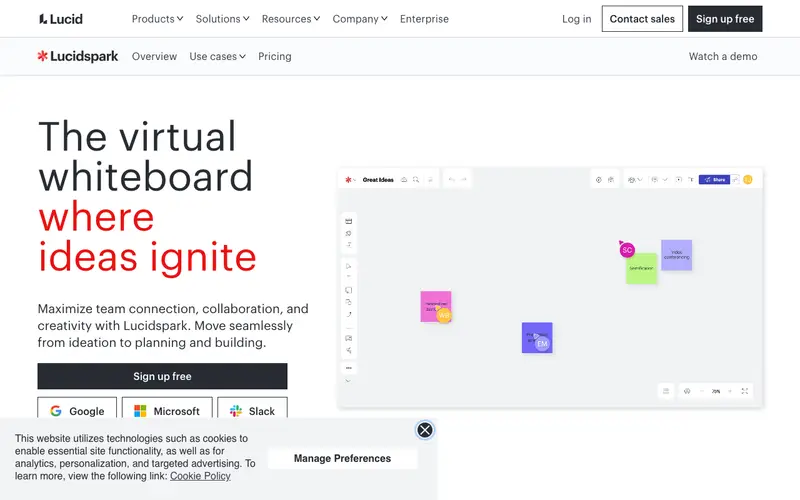Select the pink sticky note on whiteboard
This screenshot has height=500, width=800.
tap(436, 307)
